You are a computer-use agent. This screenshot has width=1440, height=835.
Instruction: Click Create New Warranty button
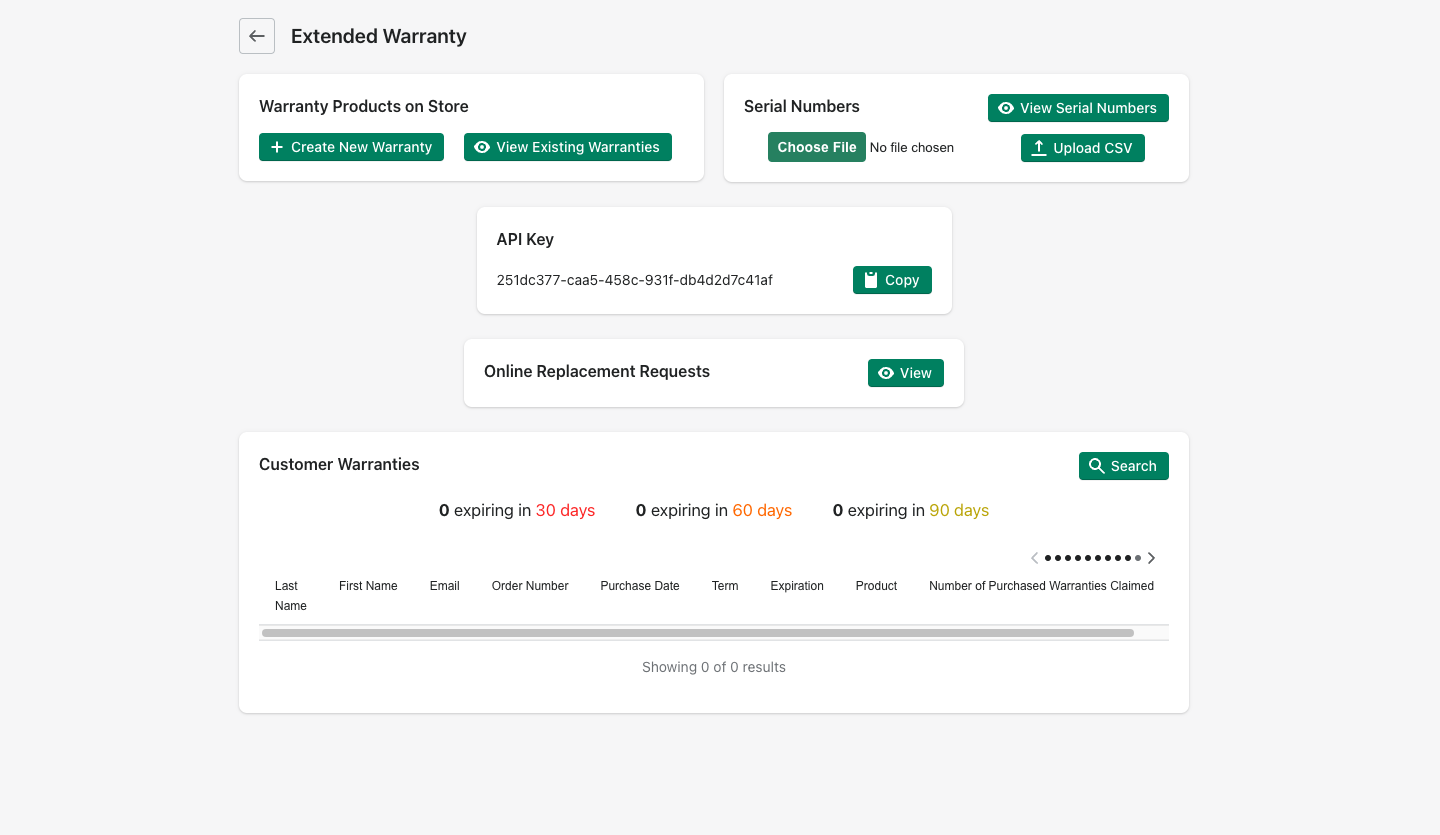click(351, 147)
